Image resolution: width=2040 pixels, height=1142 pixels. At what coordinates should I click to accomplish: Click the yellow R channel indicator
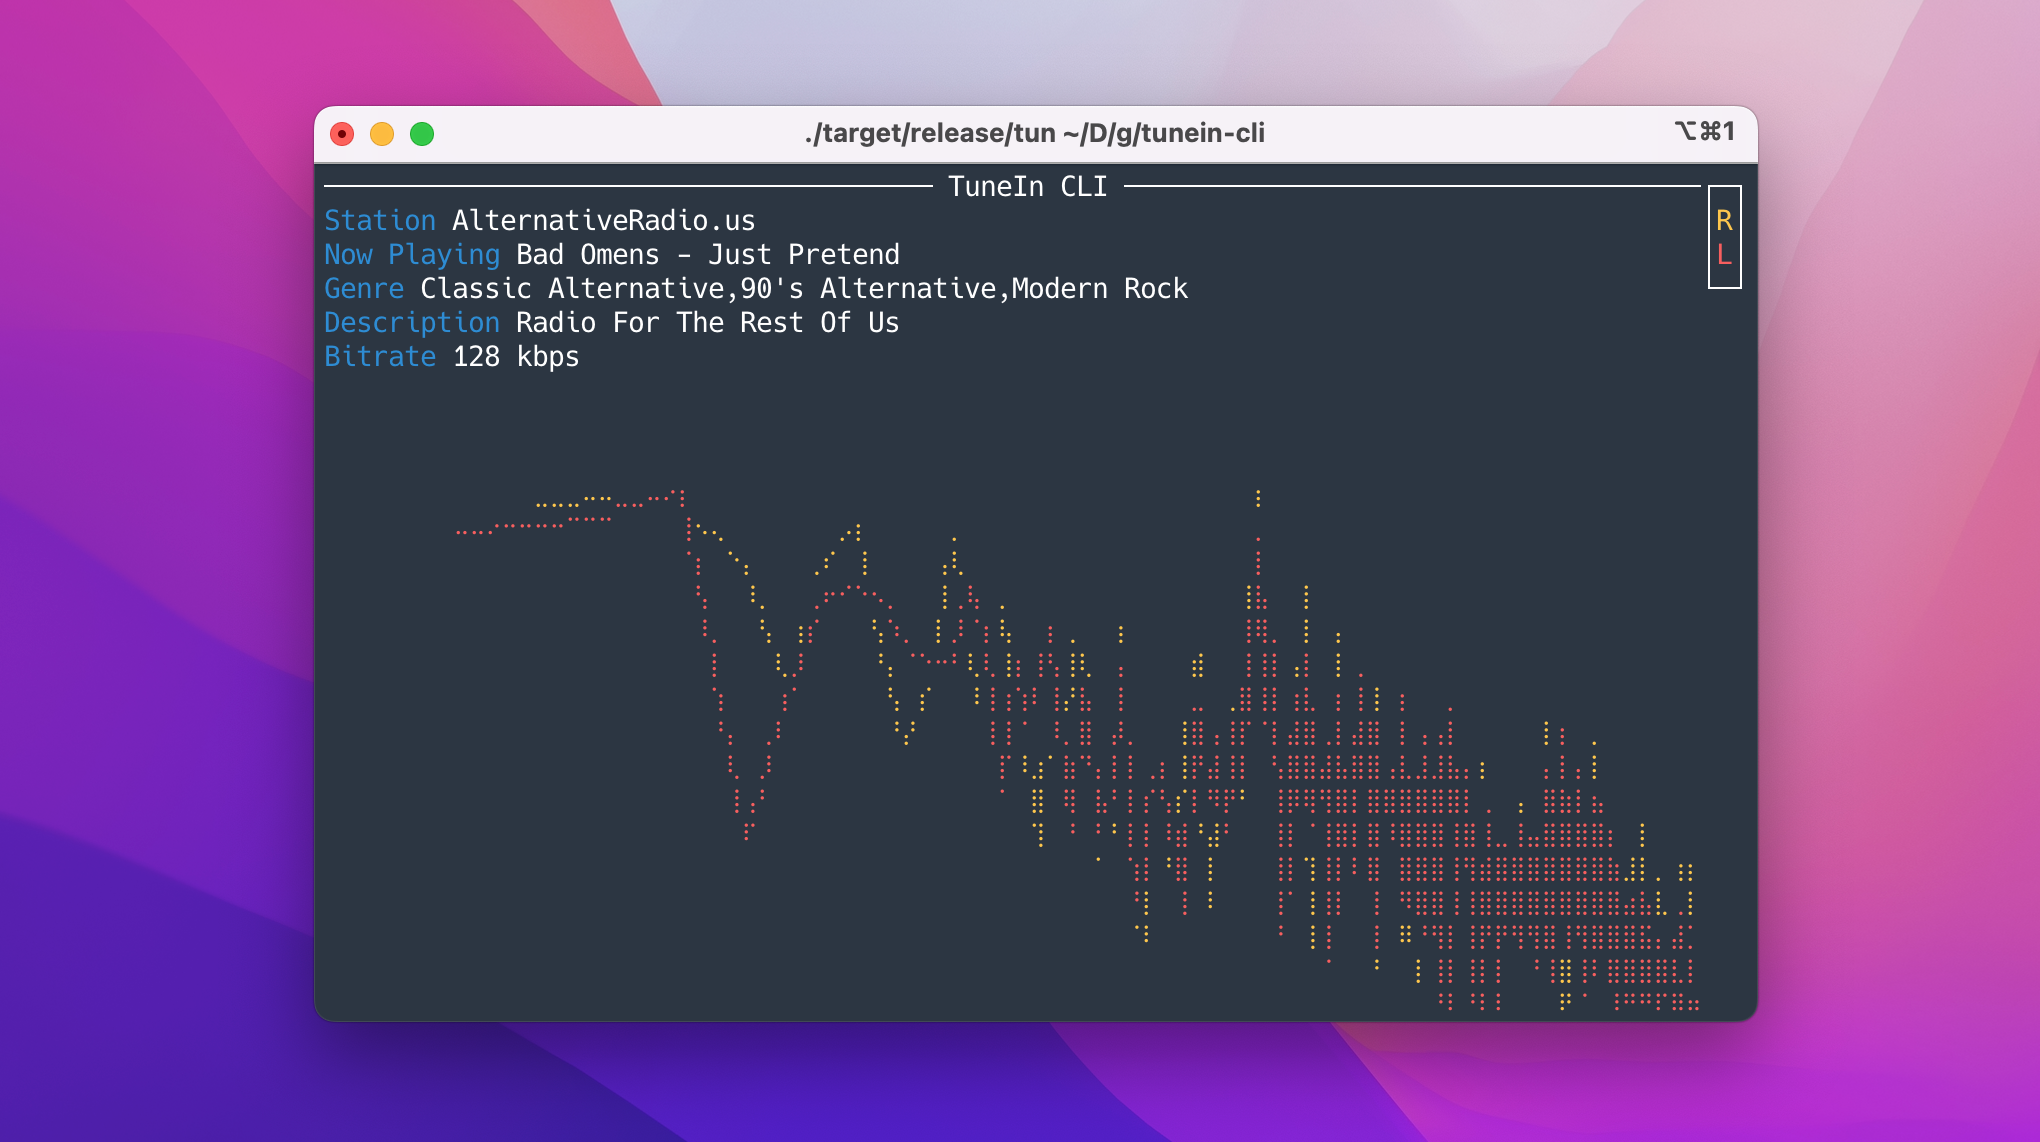1724,220
